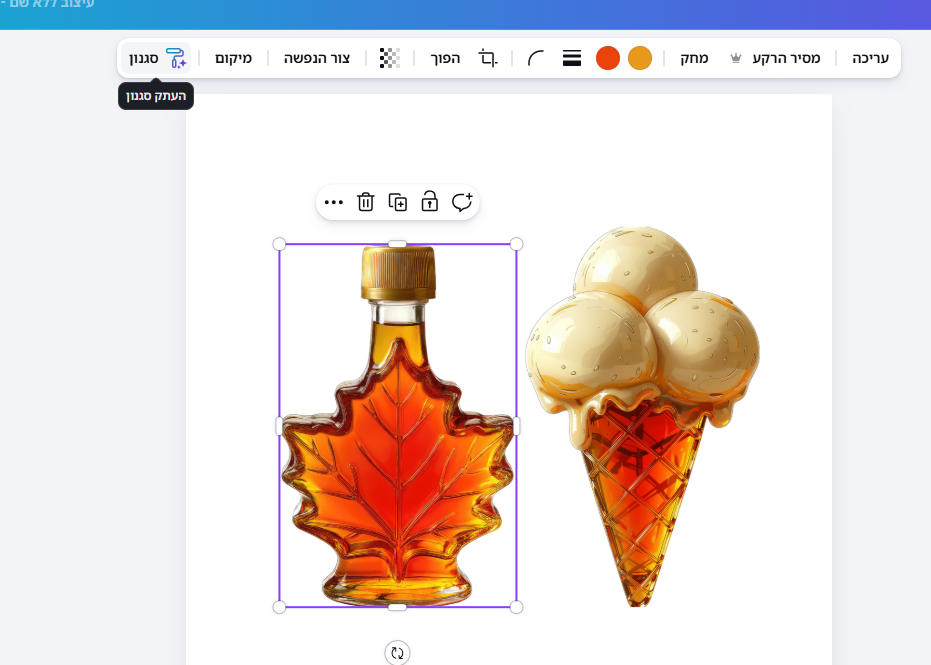
Task: Pick the red-orange color swatch
Action: click(608, 58)
